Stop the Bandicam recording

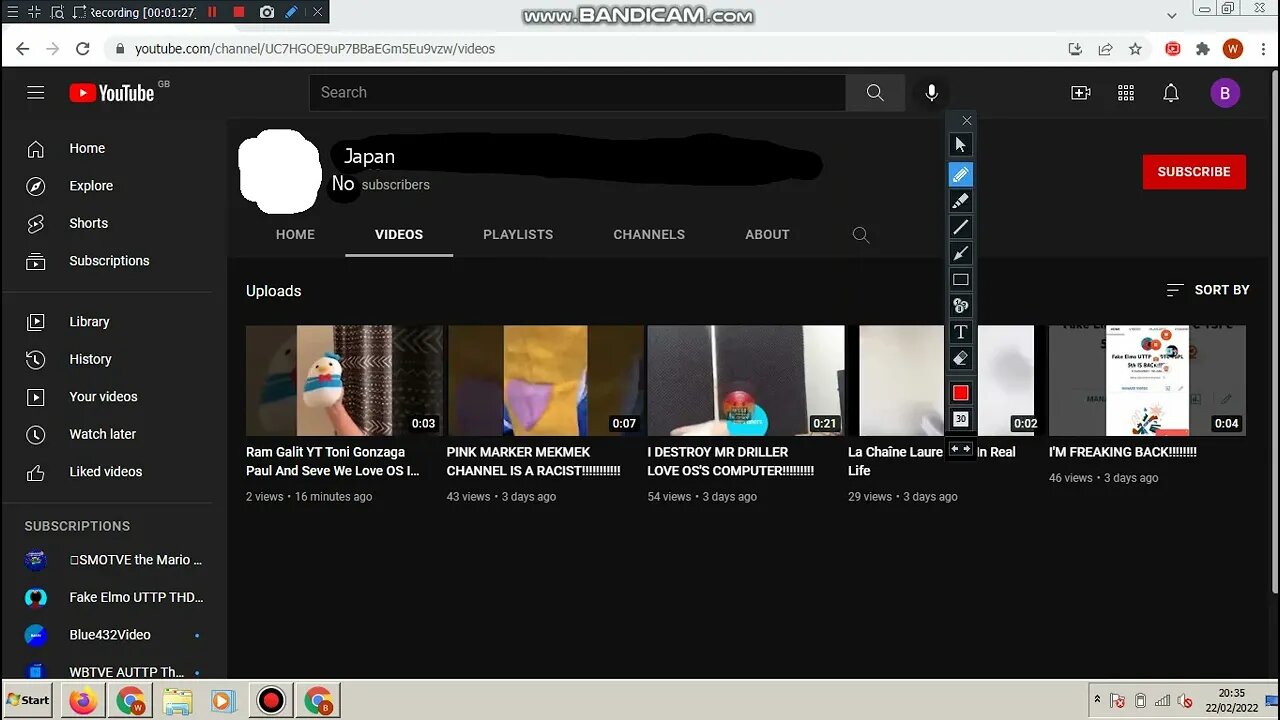point(239,12)
